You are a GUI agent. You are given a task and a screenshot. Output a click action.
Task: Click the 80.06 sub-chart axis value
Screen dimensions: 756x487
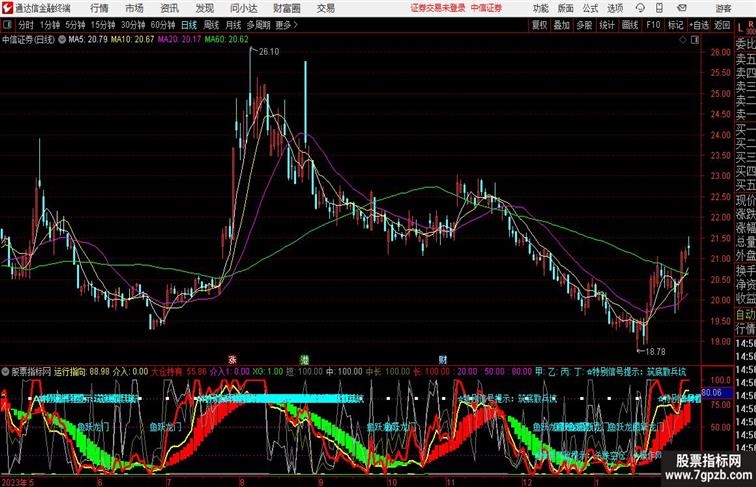coord(712,392)
